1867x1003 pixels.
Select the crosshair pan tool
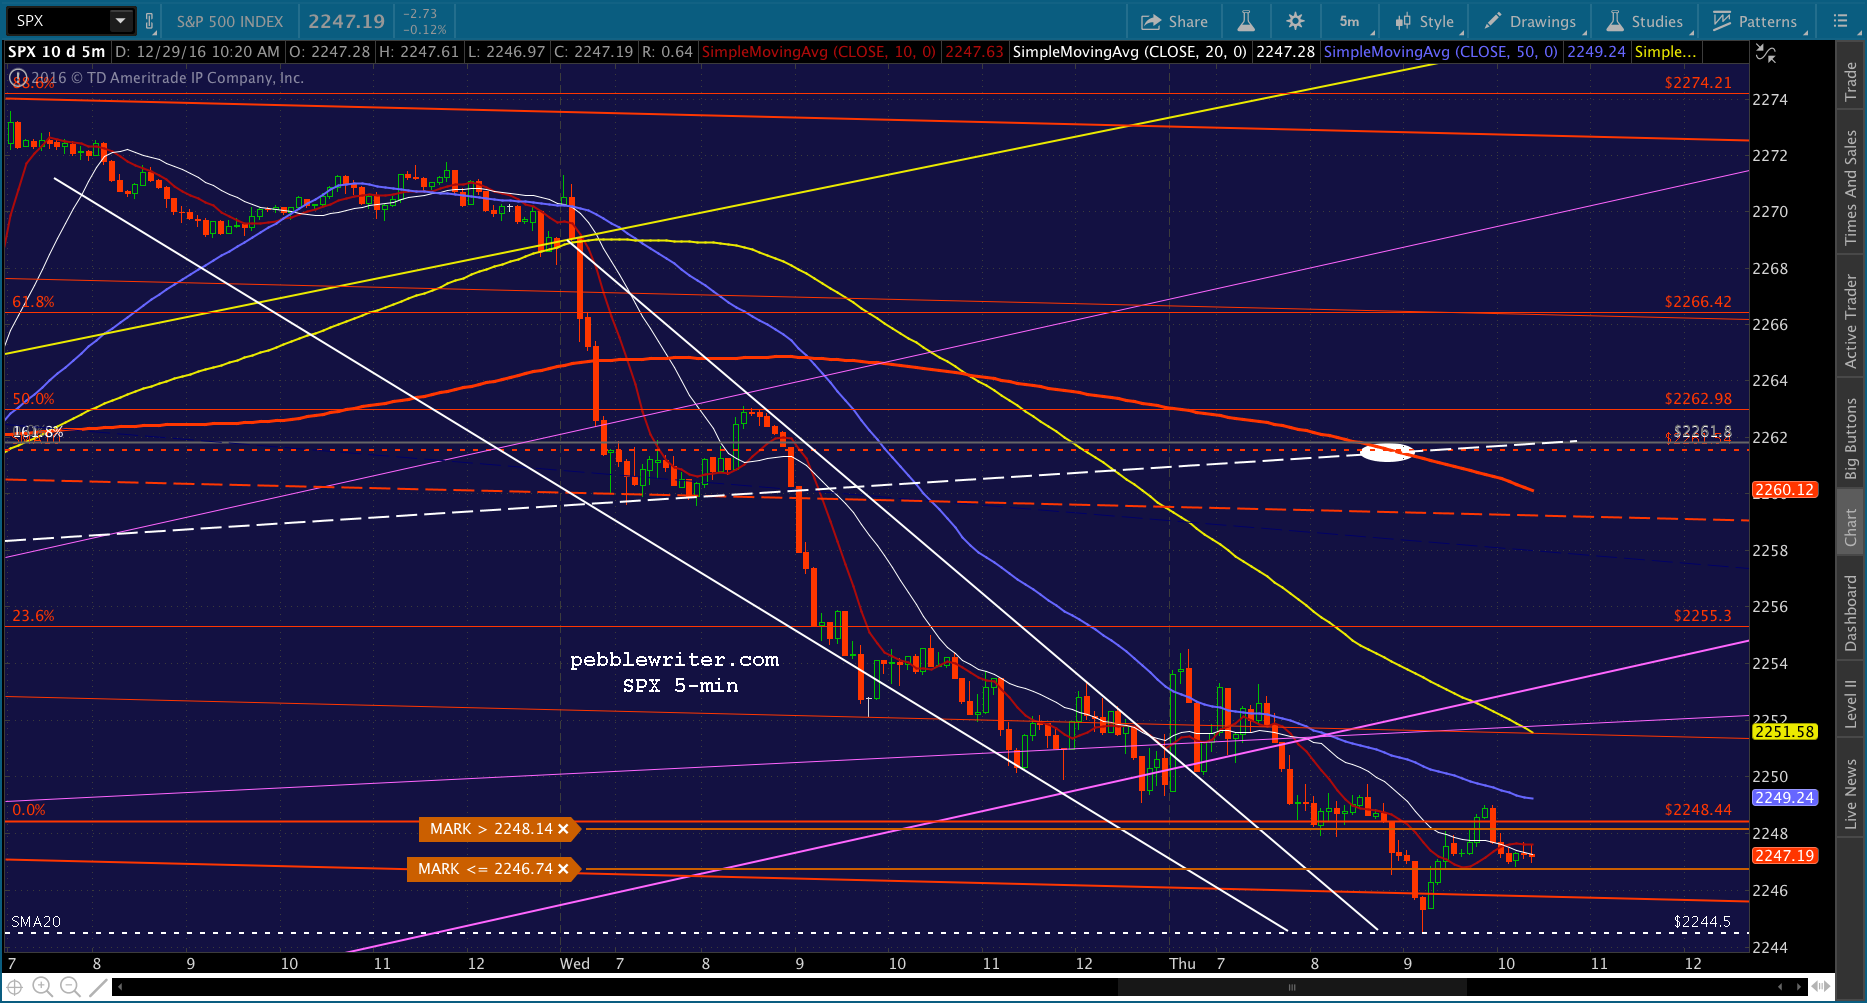[x=15, y=987]
